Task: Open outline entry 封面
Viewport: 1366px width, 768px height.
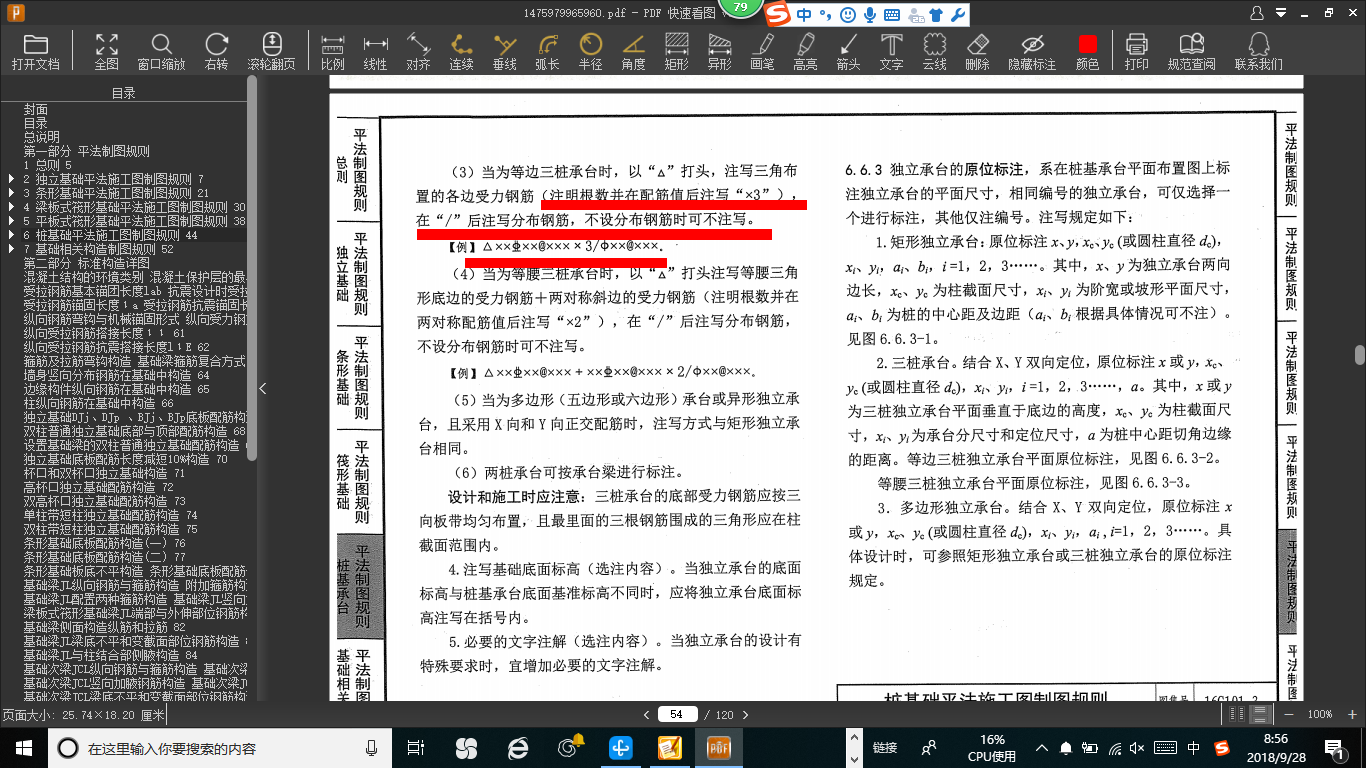Action: point(35,109)
